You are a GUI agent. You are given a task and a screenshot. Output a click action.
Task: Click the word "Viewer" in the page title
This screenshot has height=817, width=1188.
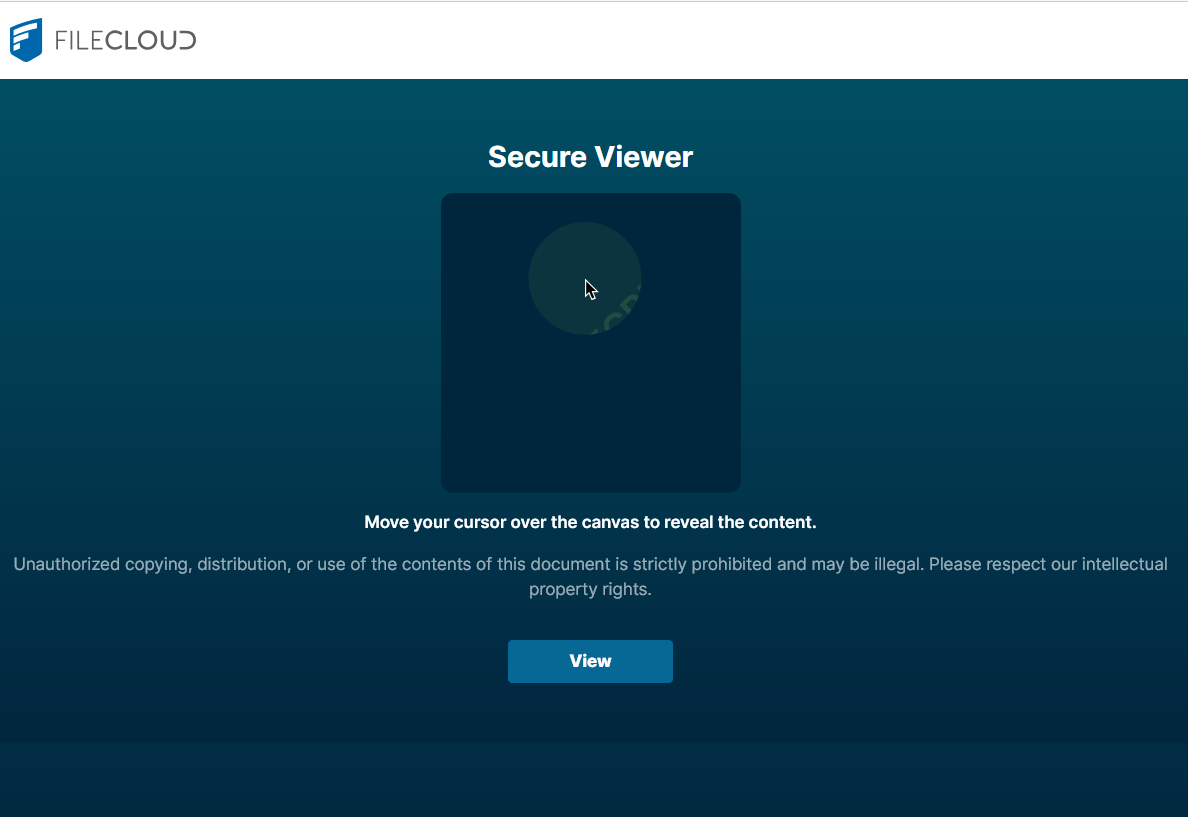[643, 157]
